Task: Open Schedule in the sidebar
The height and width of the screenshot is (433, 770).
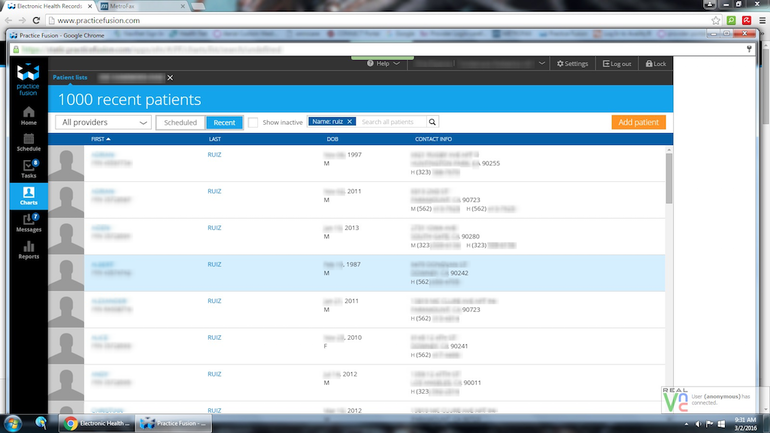Action: (28, 142)
